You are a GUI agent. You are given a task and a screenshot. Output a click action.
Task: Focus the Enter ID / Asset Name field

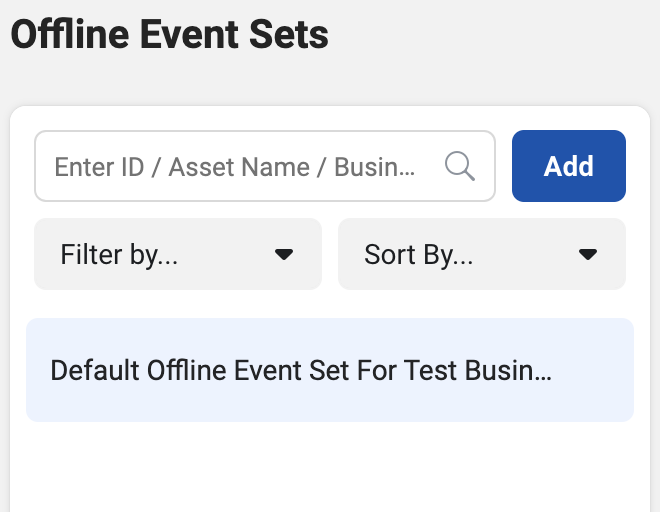coord(265,166)
